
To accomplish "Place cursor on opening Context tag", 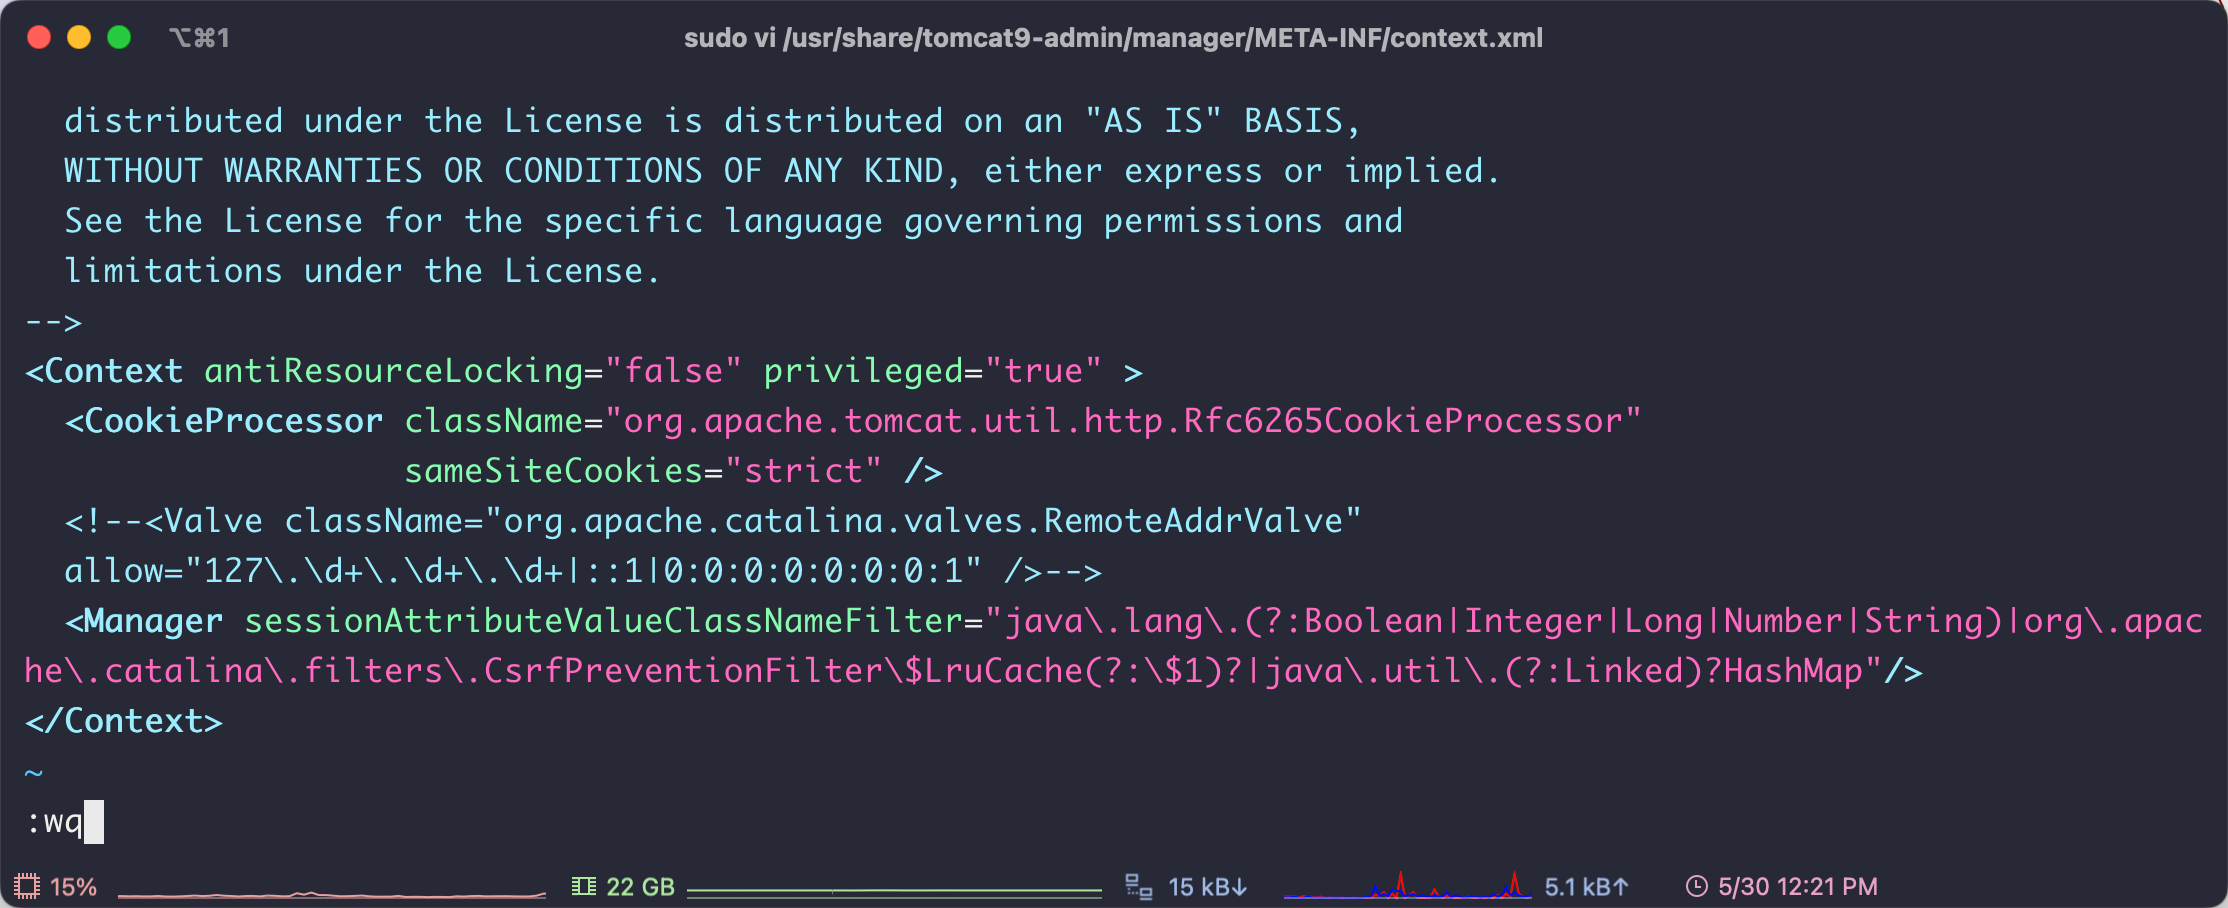I will [104, 371].
